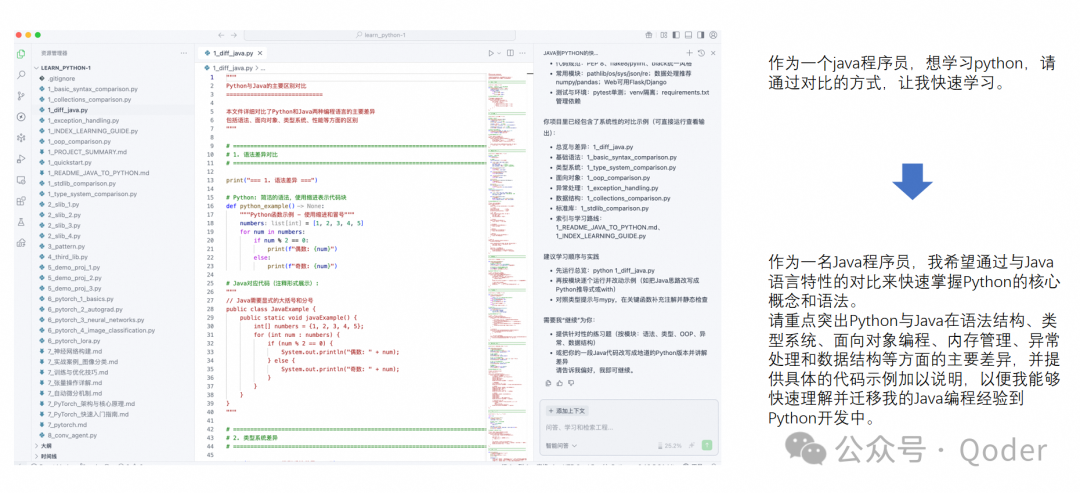Viewport: 1080px width, 493px height.
Task: Click the 25.2% context usage indicator
Action: (x=670, y=445)
